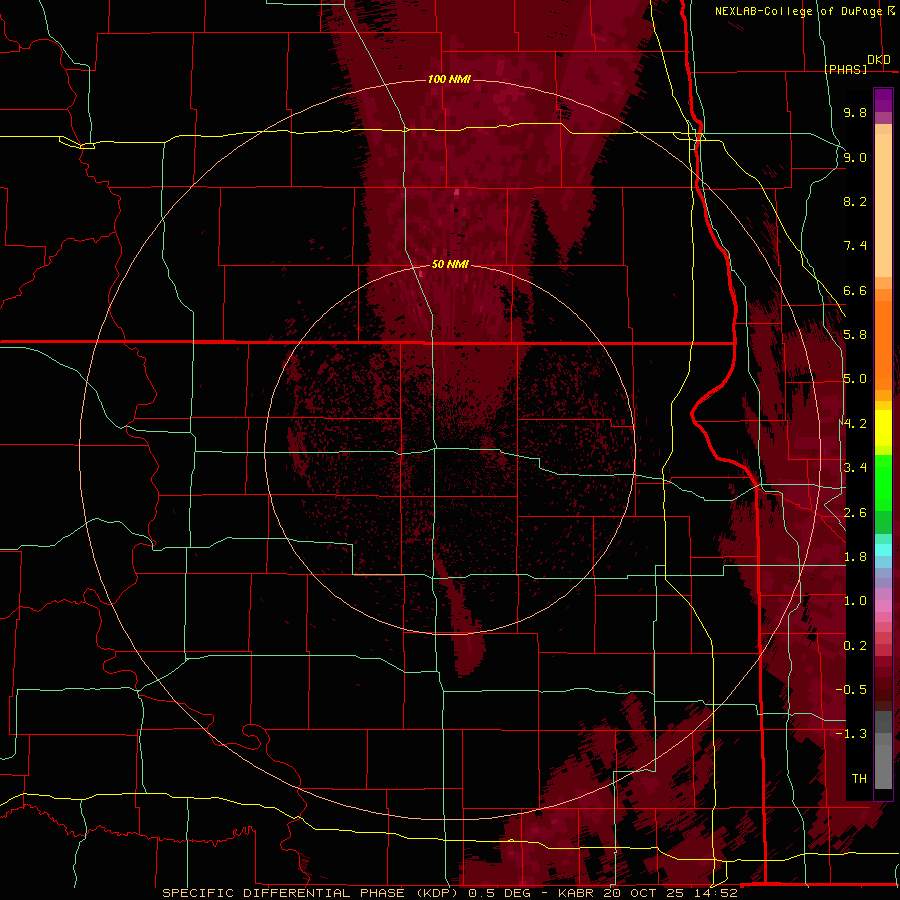Pick the gray bottom segment of color bar
The height and width of the screenshot is (900, 900).
pyautogui.click(x=883, y=766)
